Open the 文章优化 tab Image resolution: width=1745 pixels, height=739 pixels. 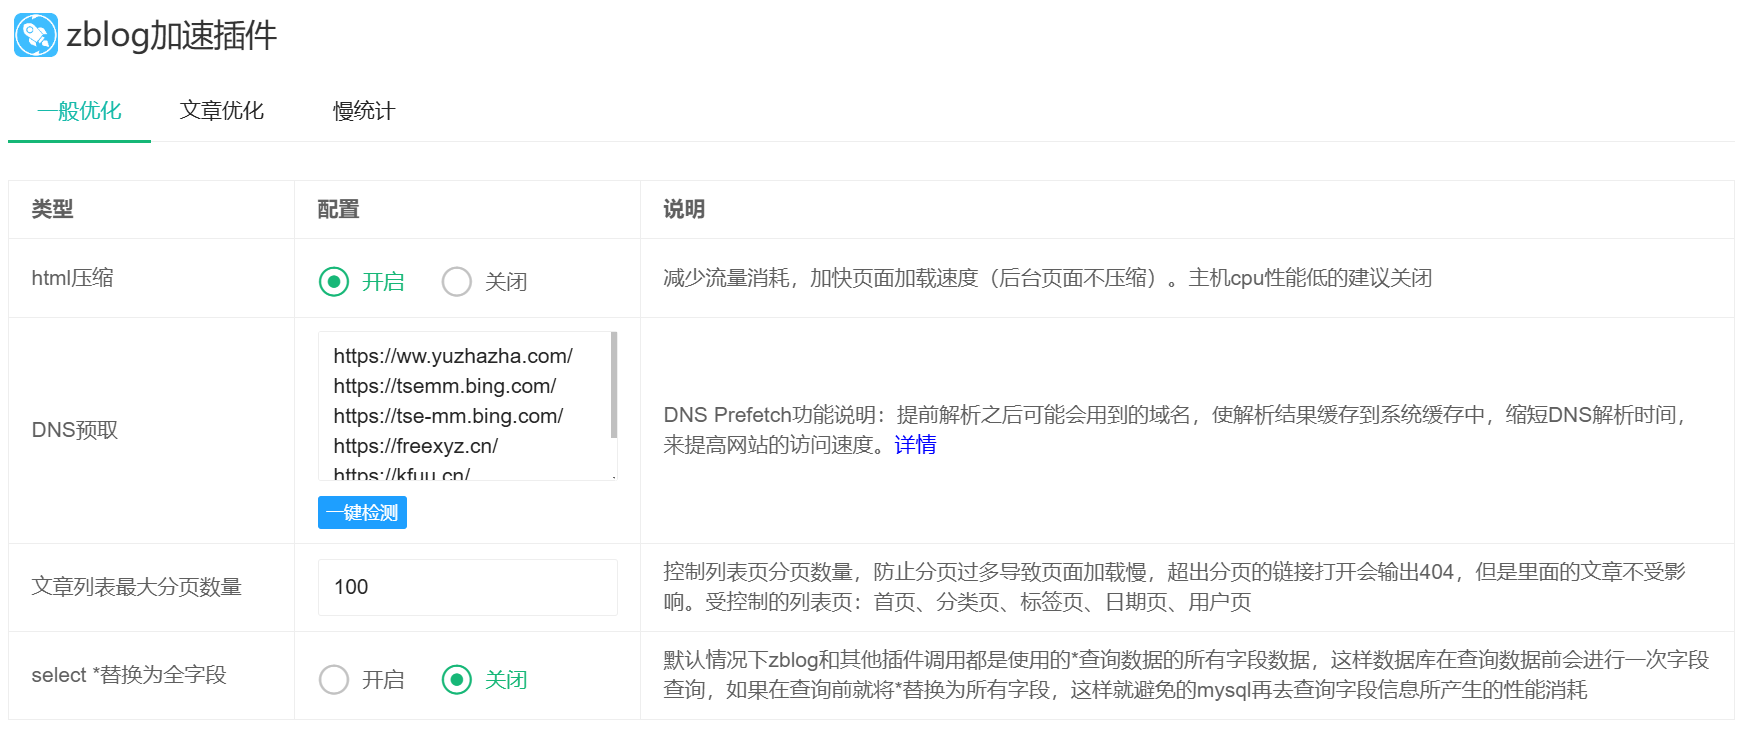(x=222, y=111)
